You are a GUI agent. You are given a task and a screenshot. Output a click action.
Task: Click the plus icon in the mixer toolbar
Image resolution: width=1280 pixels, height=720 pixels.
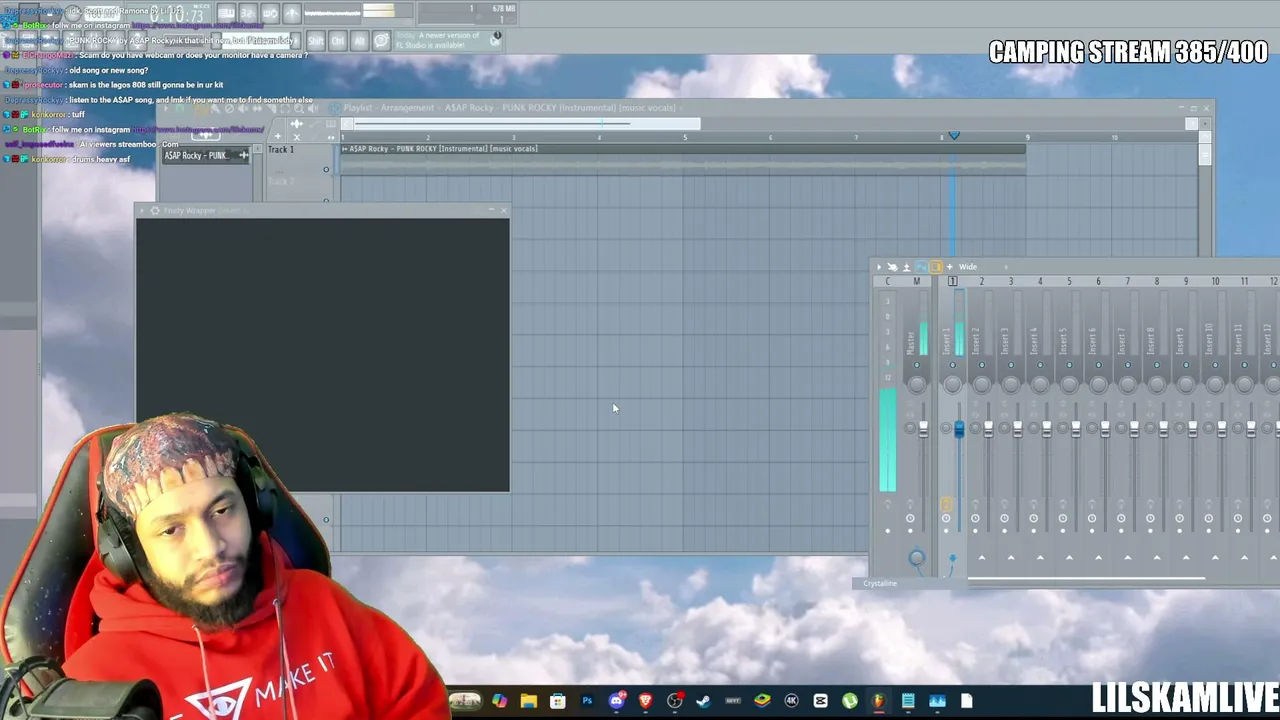pos(949,267)
